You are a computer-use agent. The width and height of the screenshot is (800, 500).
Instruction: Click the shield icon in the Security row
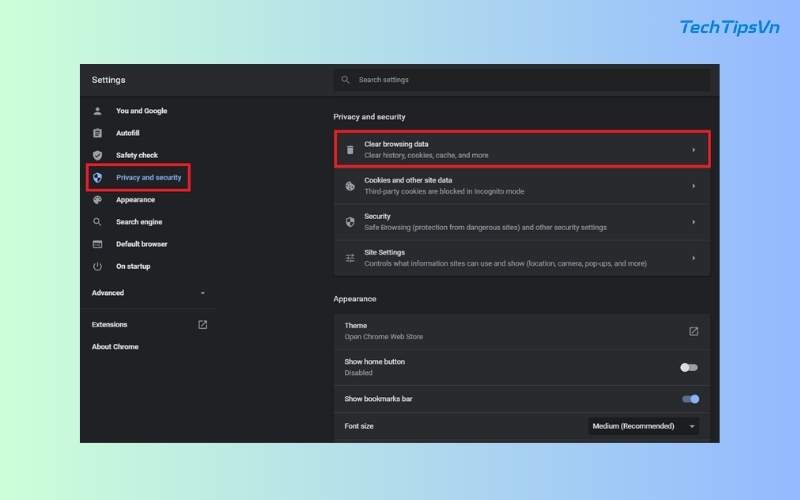[x=350, y=222]
